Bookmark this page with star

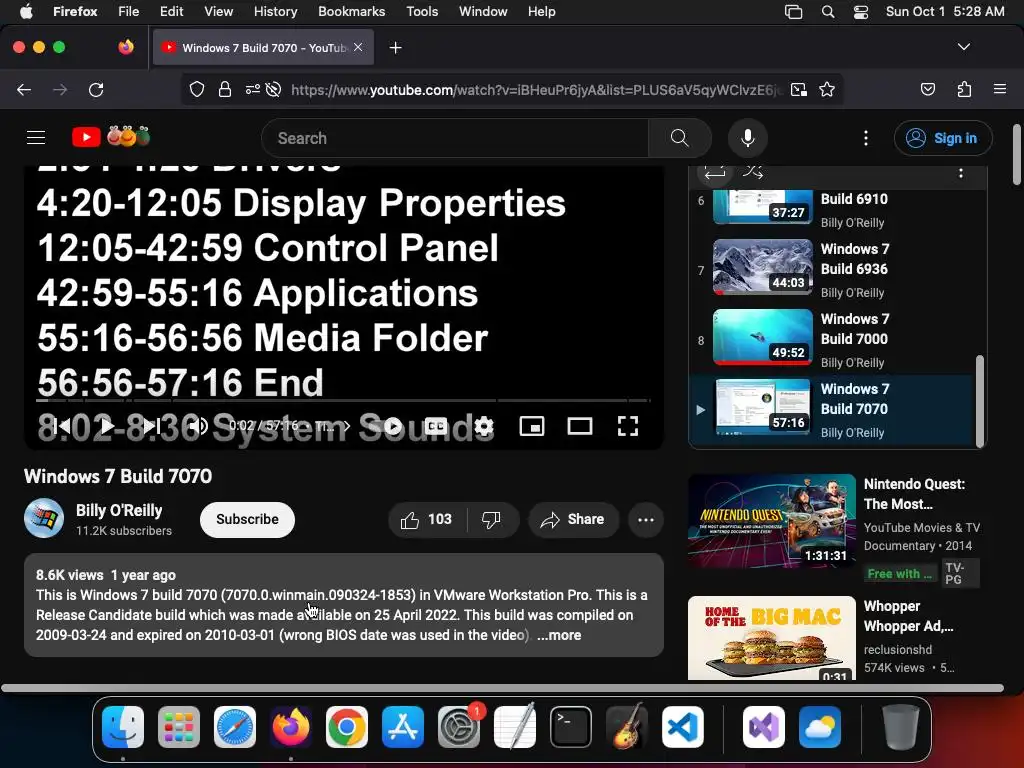coord(827,89)
